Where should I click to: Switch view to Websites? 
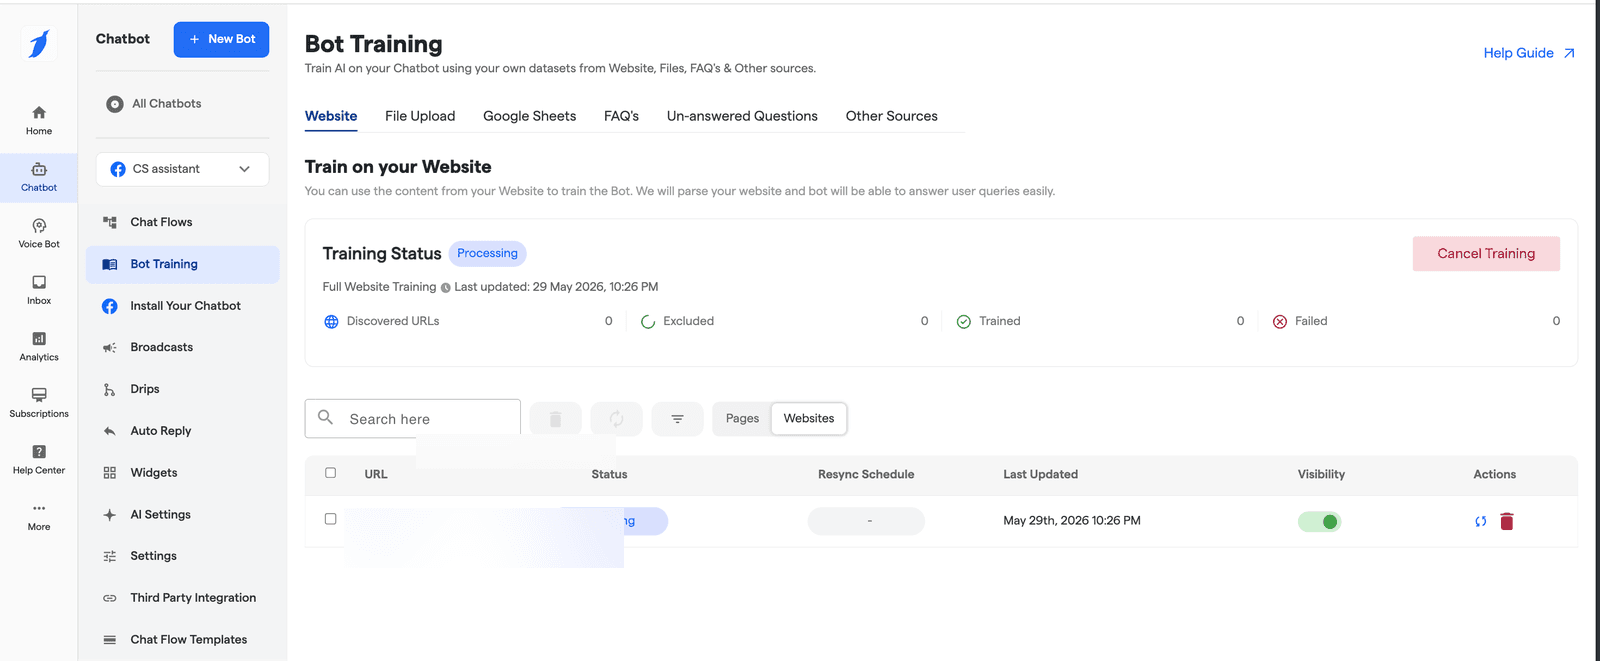click(x=809, y=419)
